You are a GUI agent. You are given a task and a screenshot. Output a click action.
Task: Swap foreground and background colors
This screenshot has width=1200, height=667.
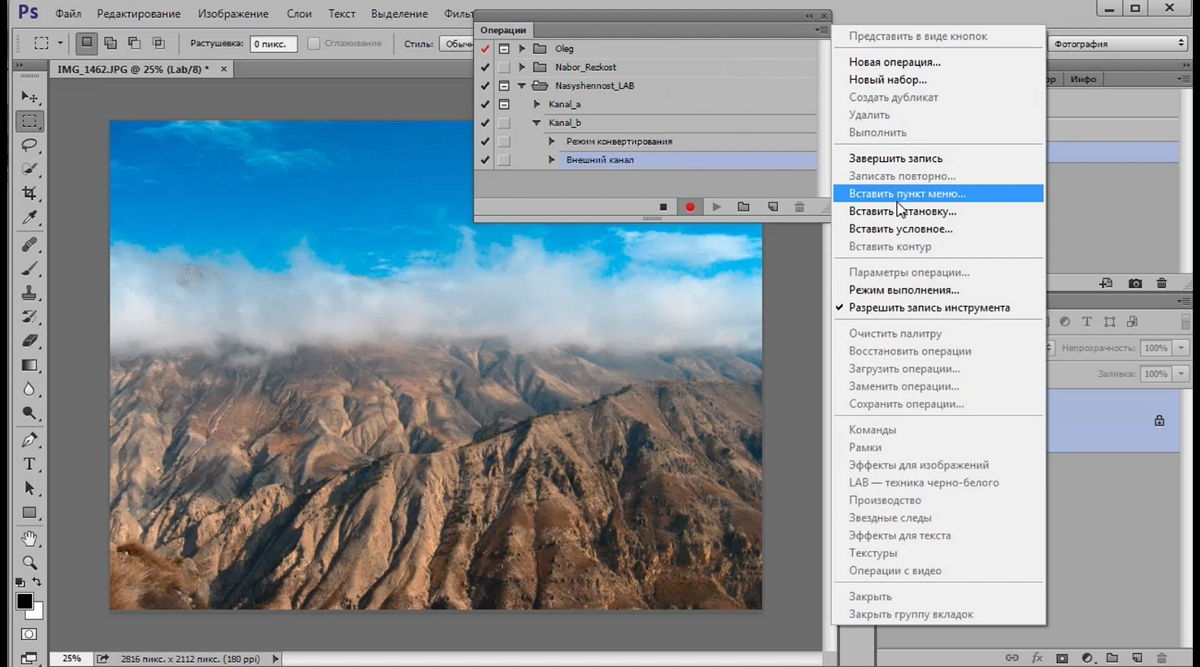37,582
